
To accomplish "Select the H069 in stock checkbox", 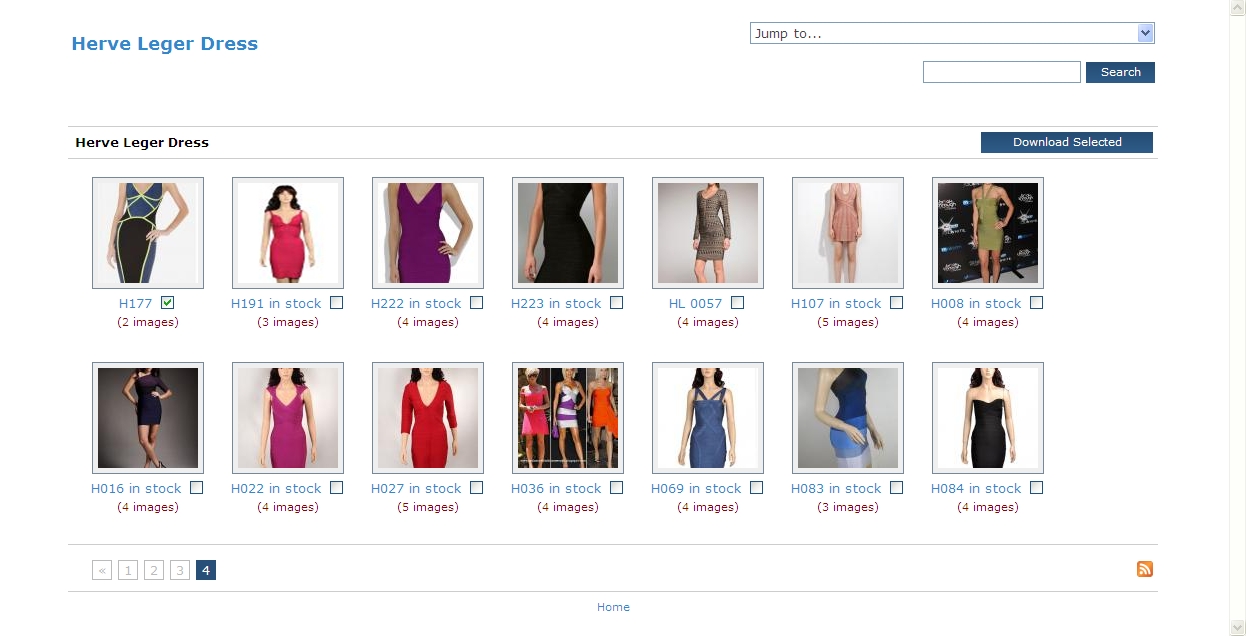I will 756,487.
